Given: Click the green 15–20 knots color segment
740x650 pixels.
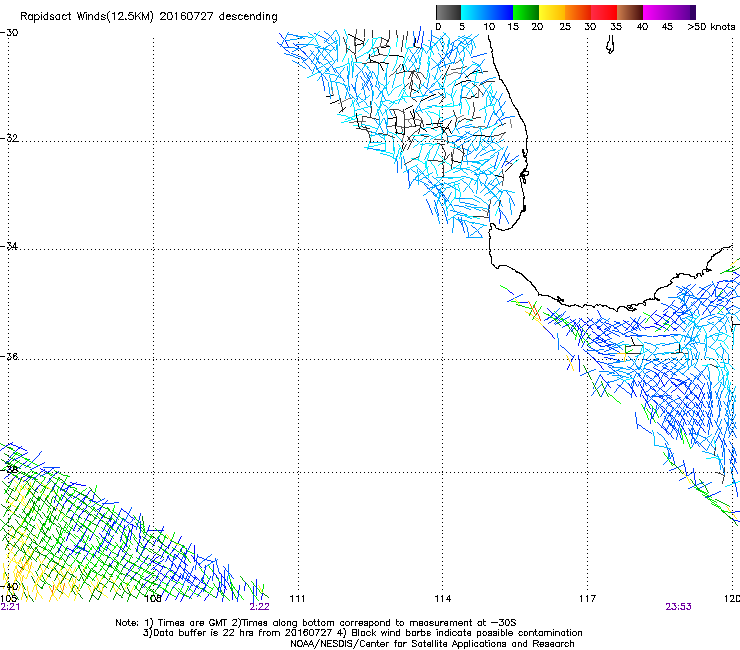Looking at the screenshot, I should point(526,12).
